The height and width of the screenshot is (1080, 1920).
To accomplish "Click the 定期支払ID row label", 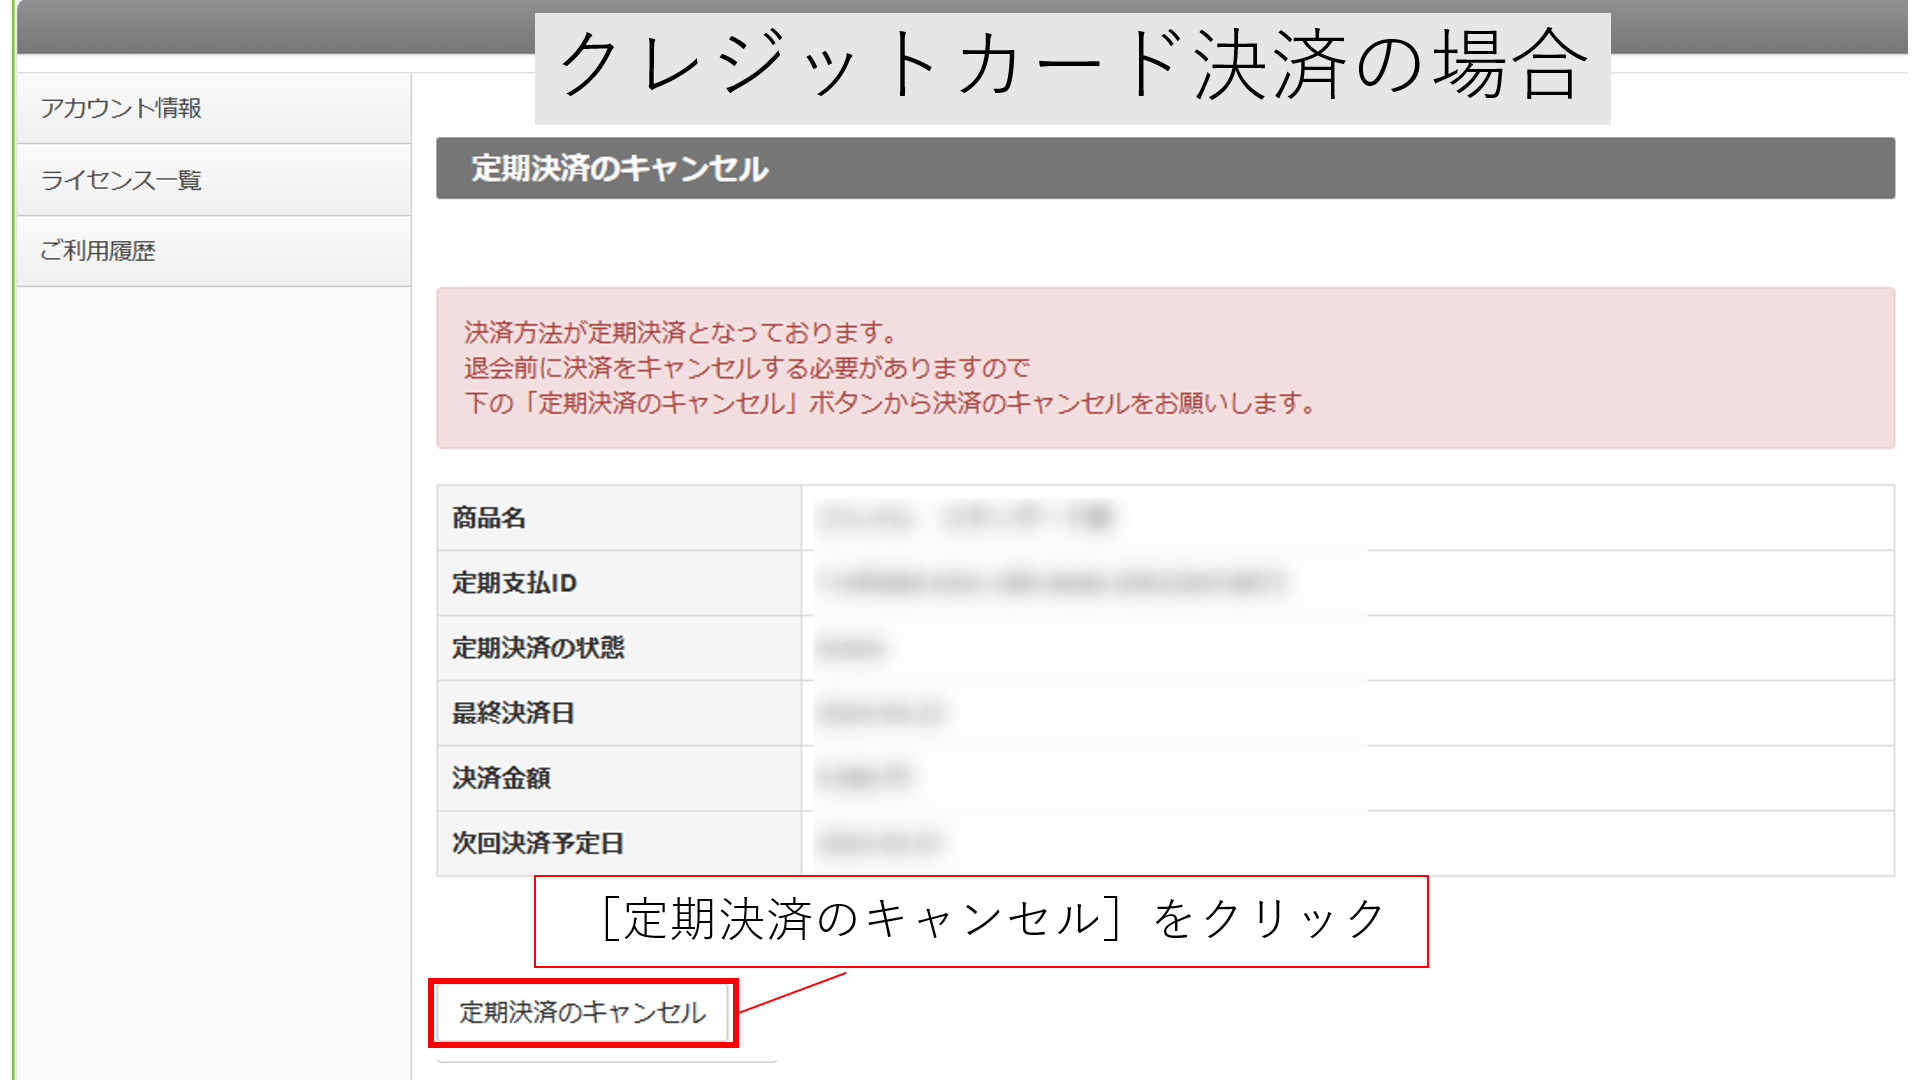I will click(x=514, y=583).
